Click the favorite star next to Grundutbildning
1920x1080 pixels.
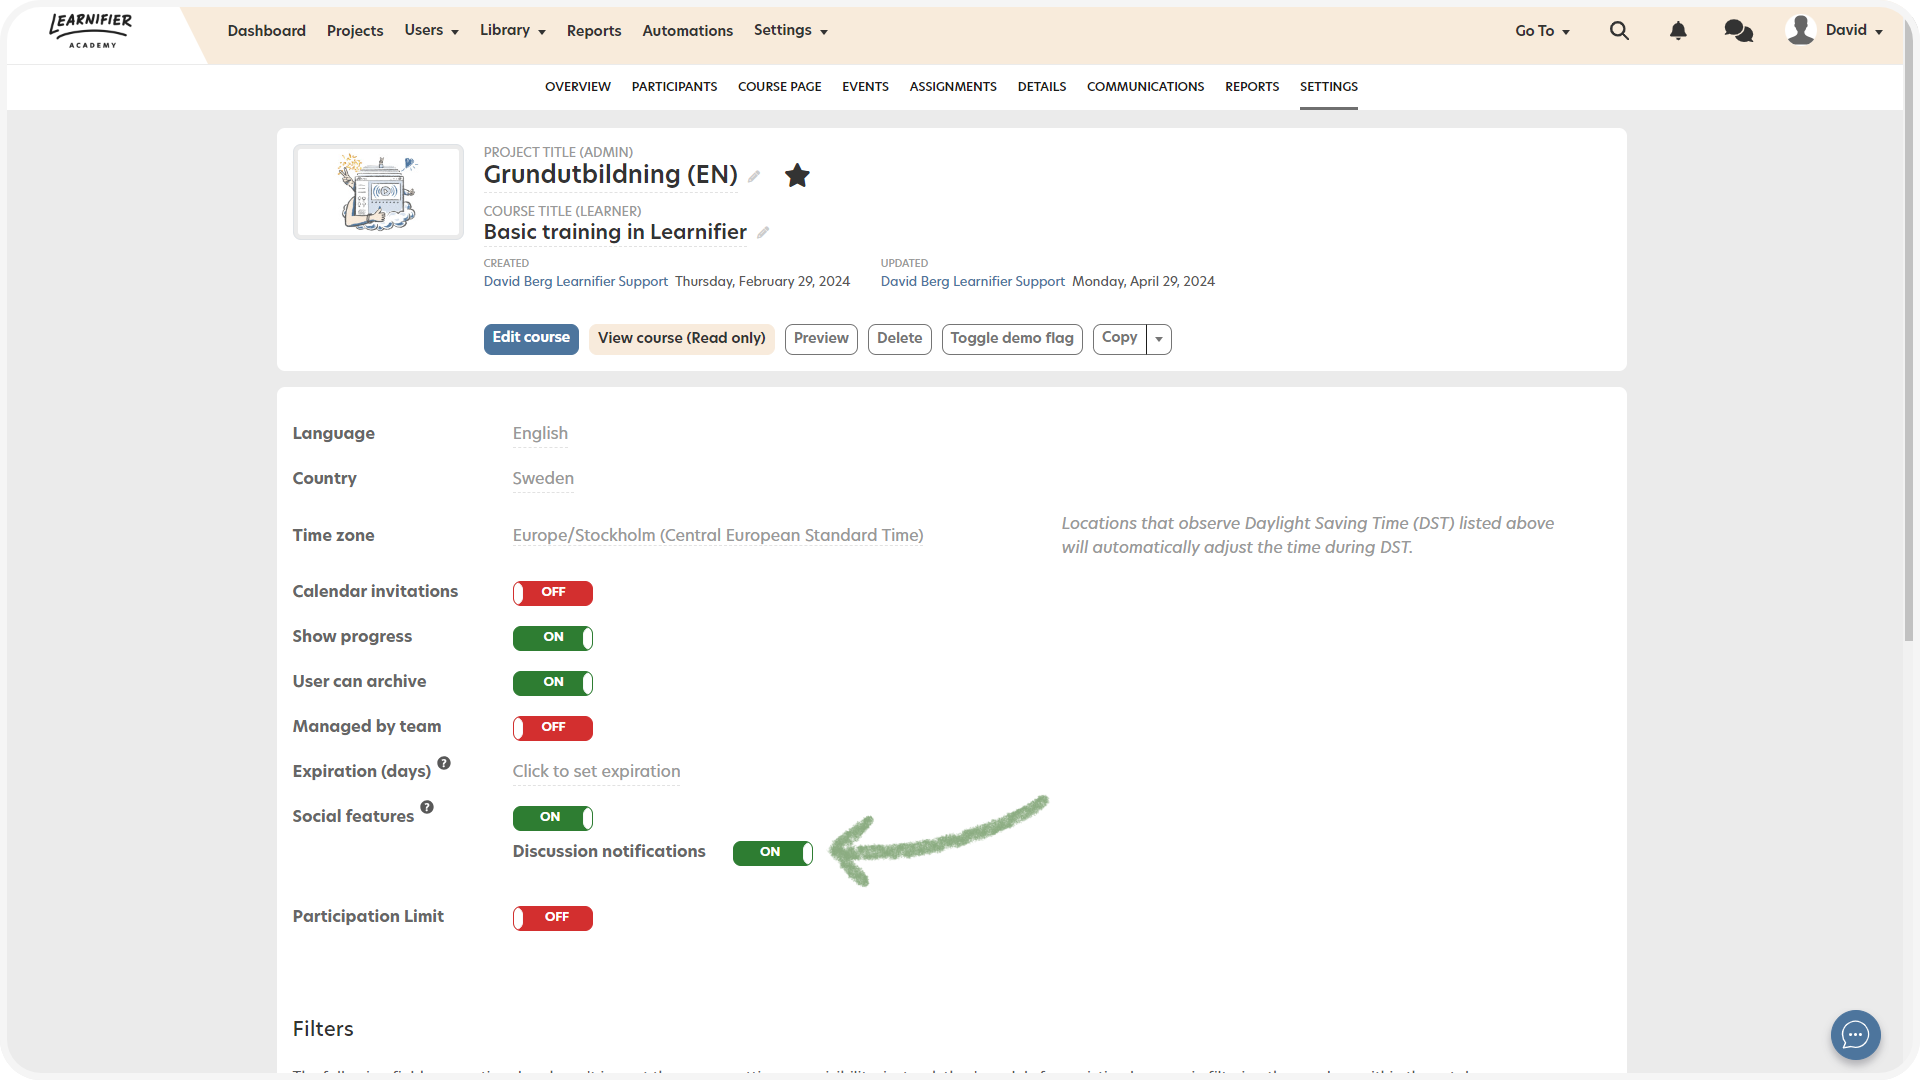[797, 176]
